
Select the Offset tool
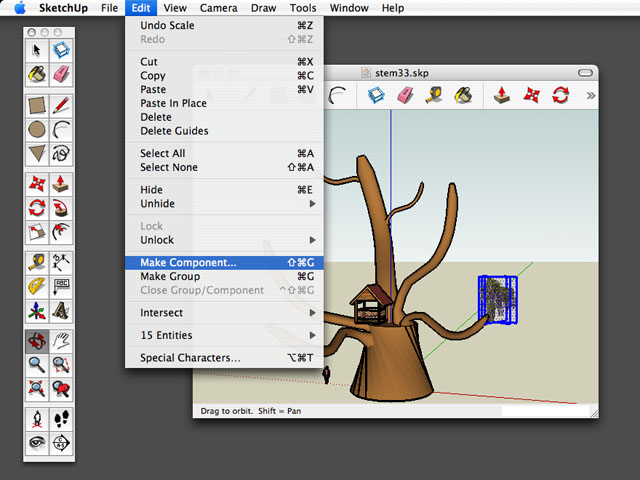click(61, 232)
